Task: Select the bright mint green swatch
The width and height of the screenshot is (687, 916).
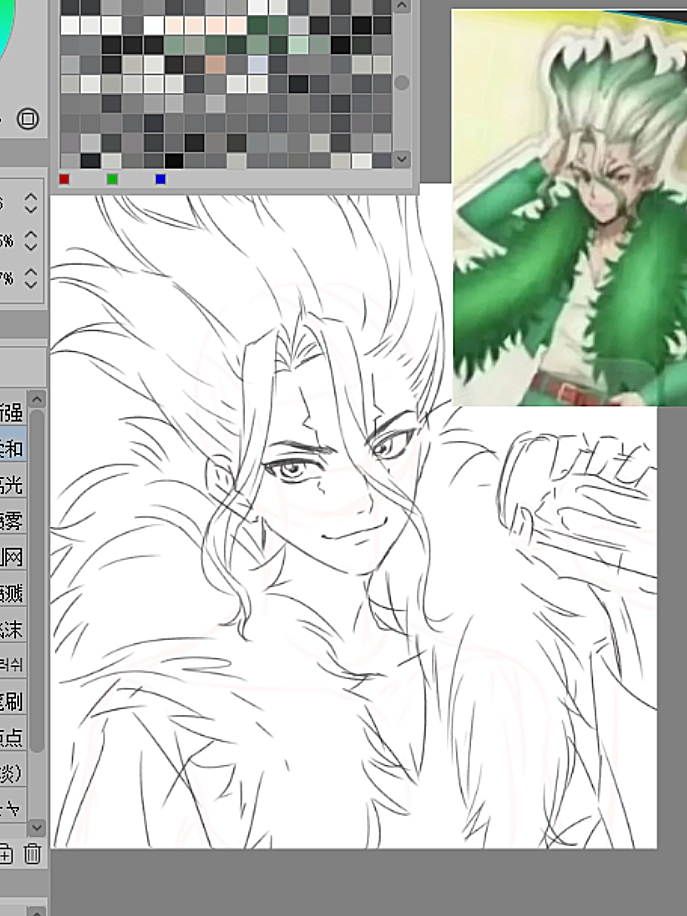Action: 299,45
